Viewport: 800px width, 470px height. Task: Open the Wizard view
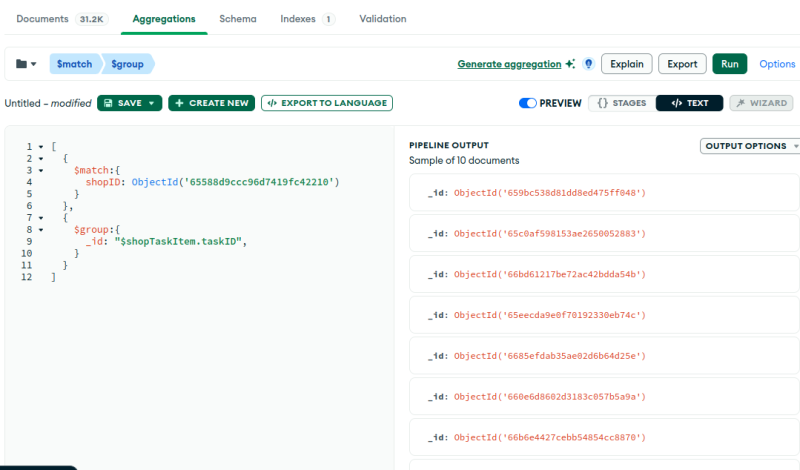[761, 103]
